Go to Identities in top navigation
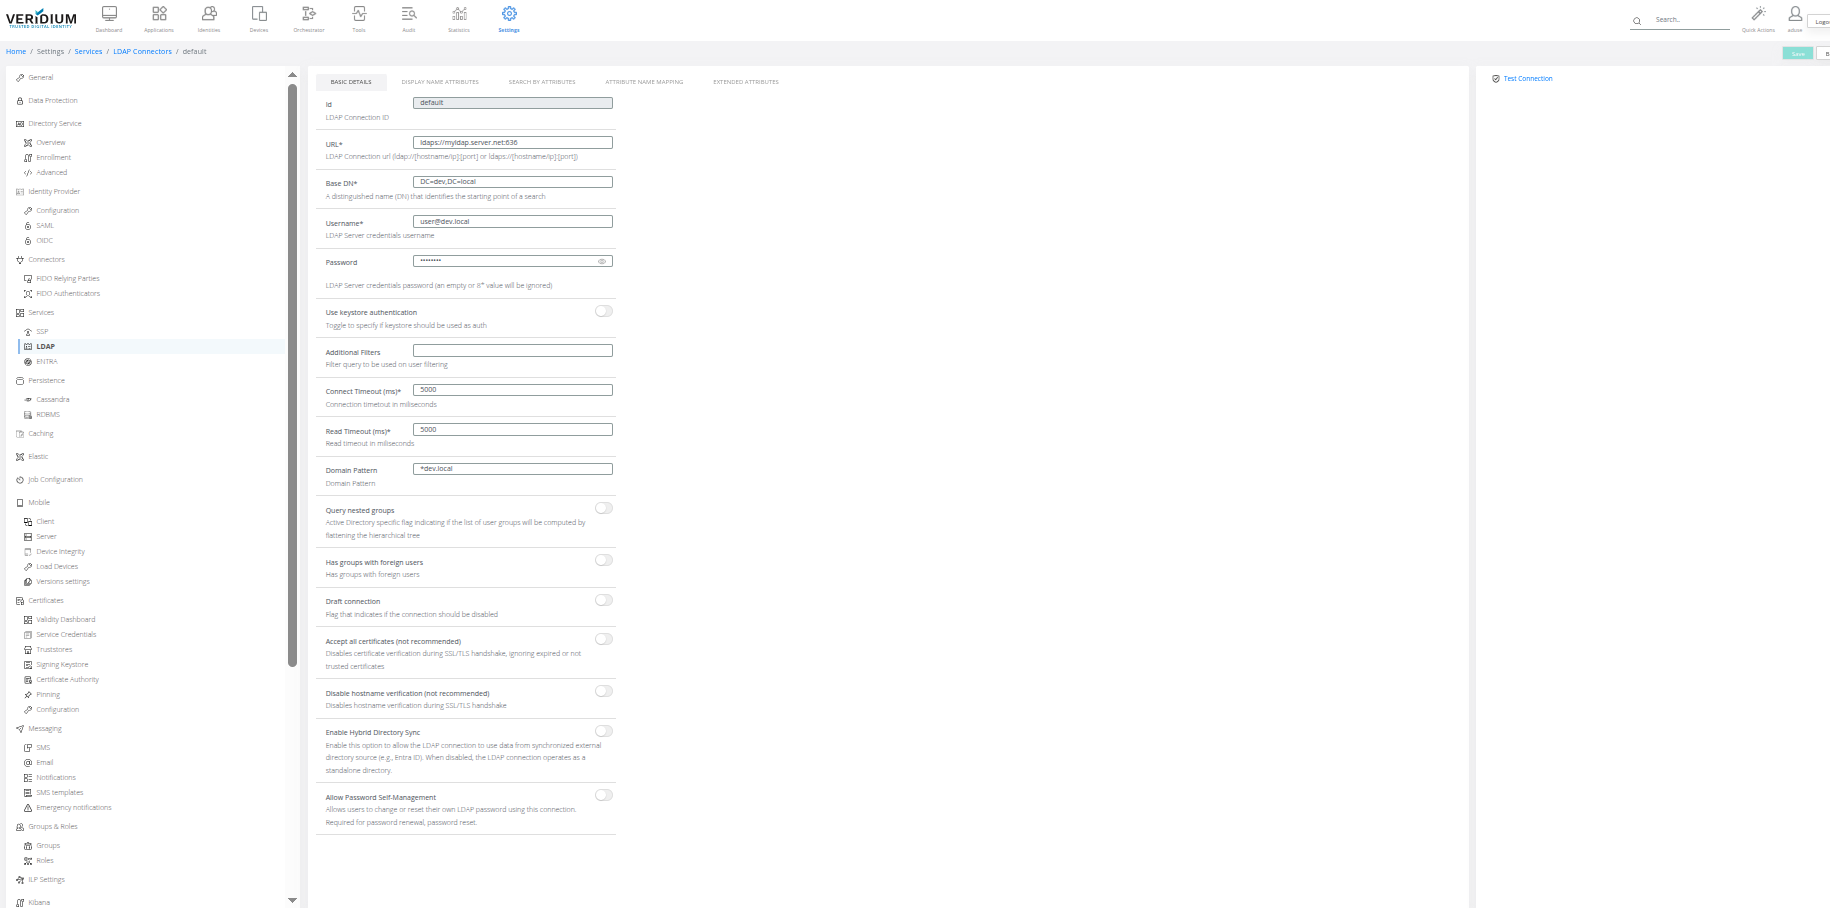Image resolution: width=1830 pixels, height=908 pixels. point(209,14)
